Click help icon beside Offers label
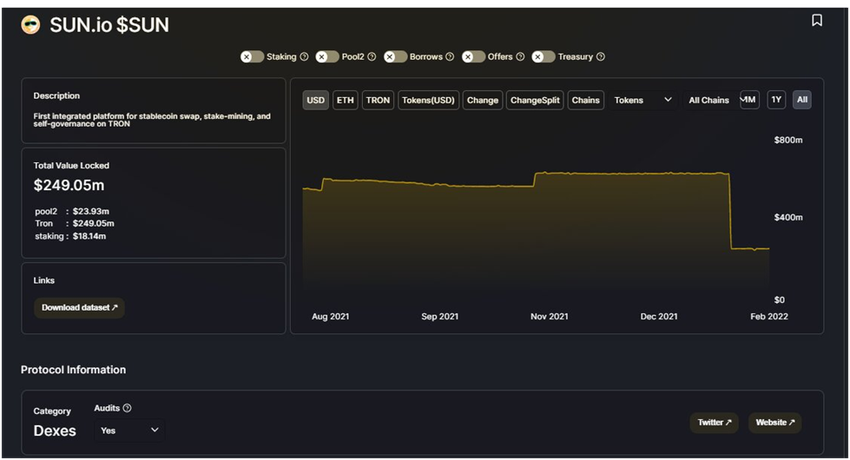The height and width of the screenshot is (460, 850). (520, 57)
